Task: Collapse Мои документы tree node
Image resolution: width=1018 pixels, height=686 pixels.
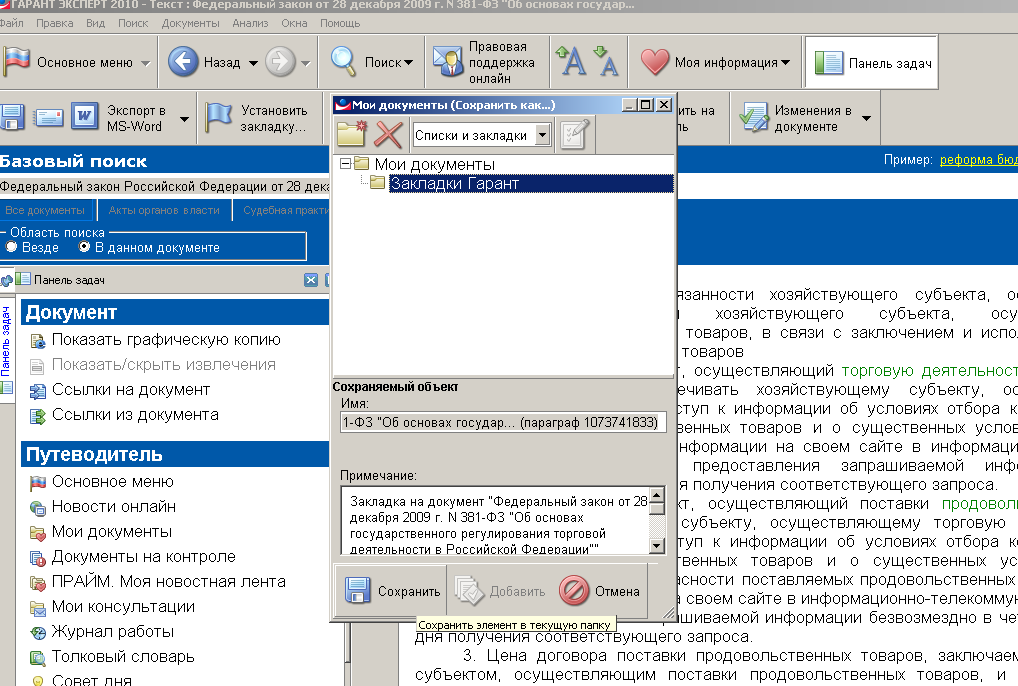Action: 345,164
